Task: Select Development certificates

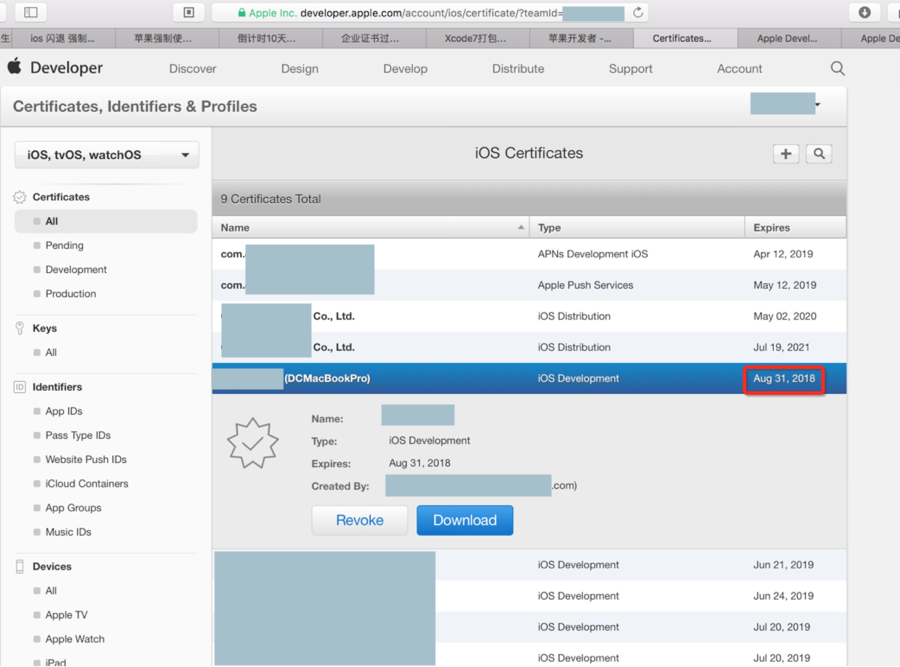Action: [76, 269]
